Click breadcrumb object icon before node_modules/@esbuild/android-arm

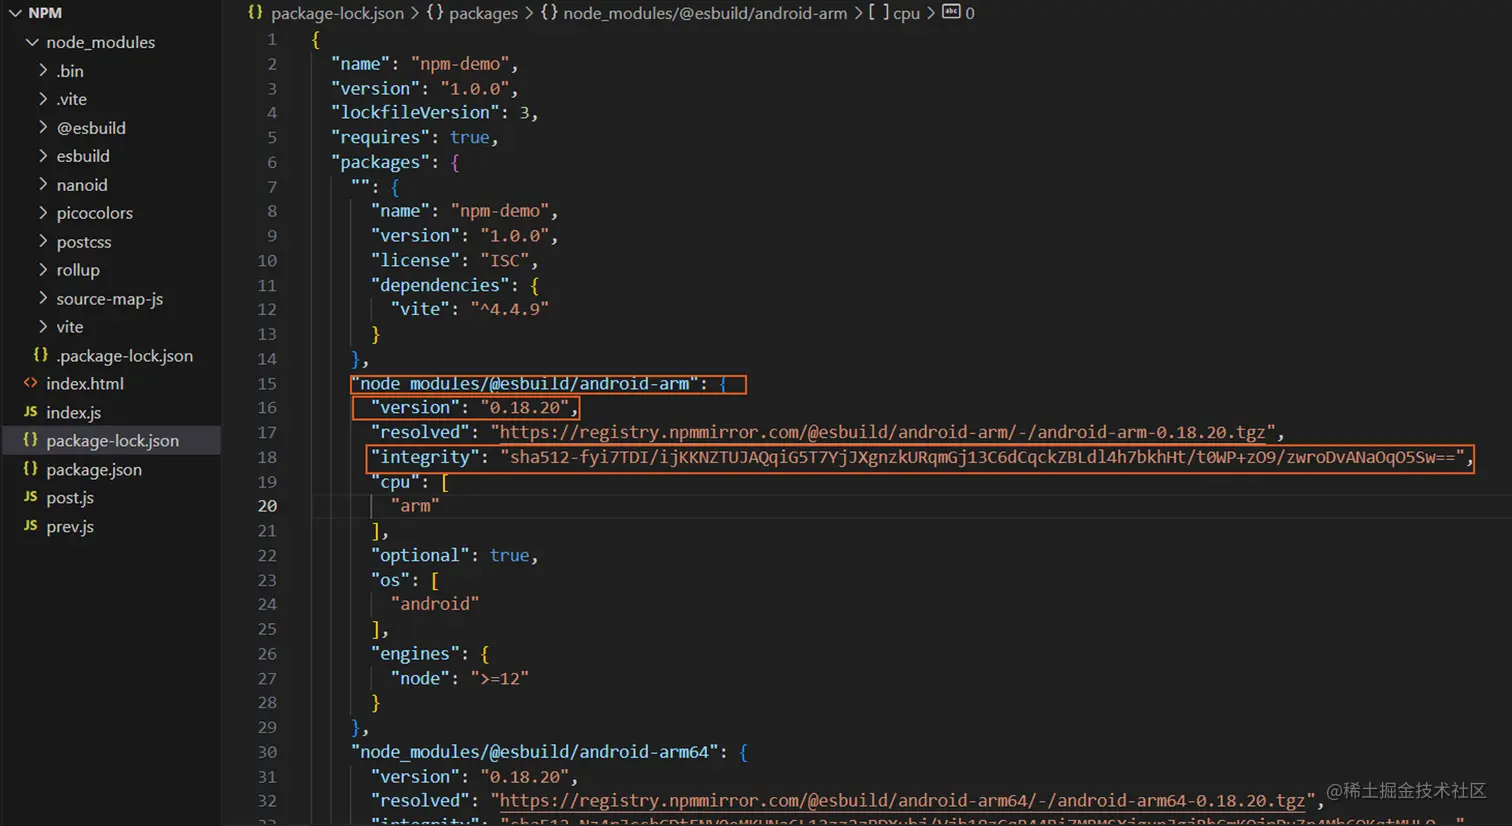coord(549,12)
